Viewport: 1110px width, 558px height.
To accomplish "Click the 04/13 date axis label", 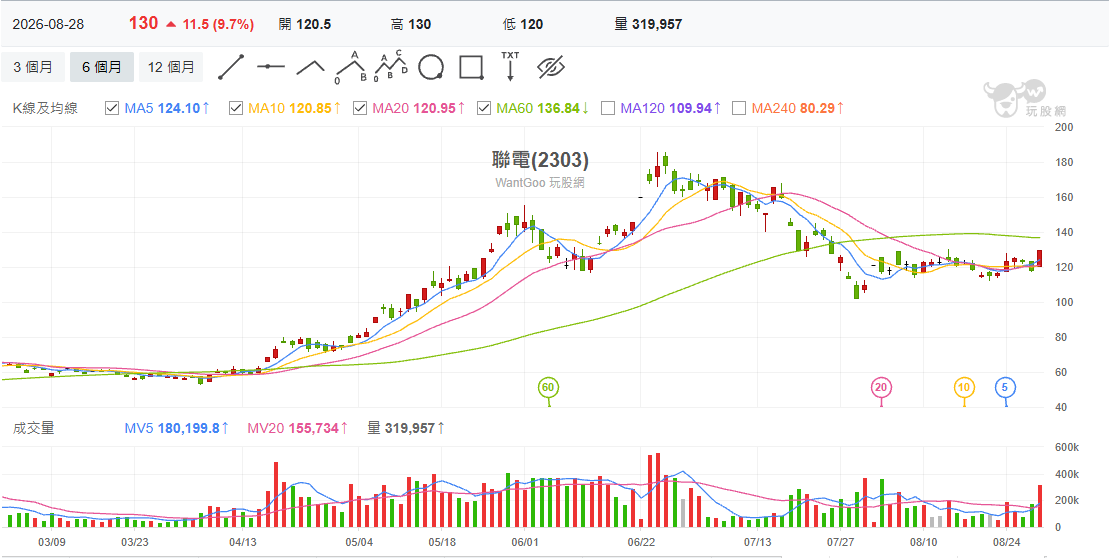I will pyautogui.click(x=242, y=543).
